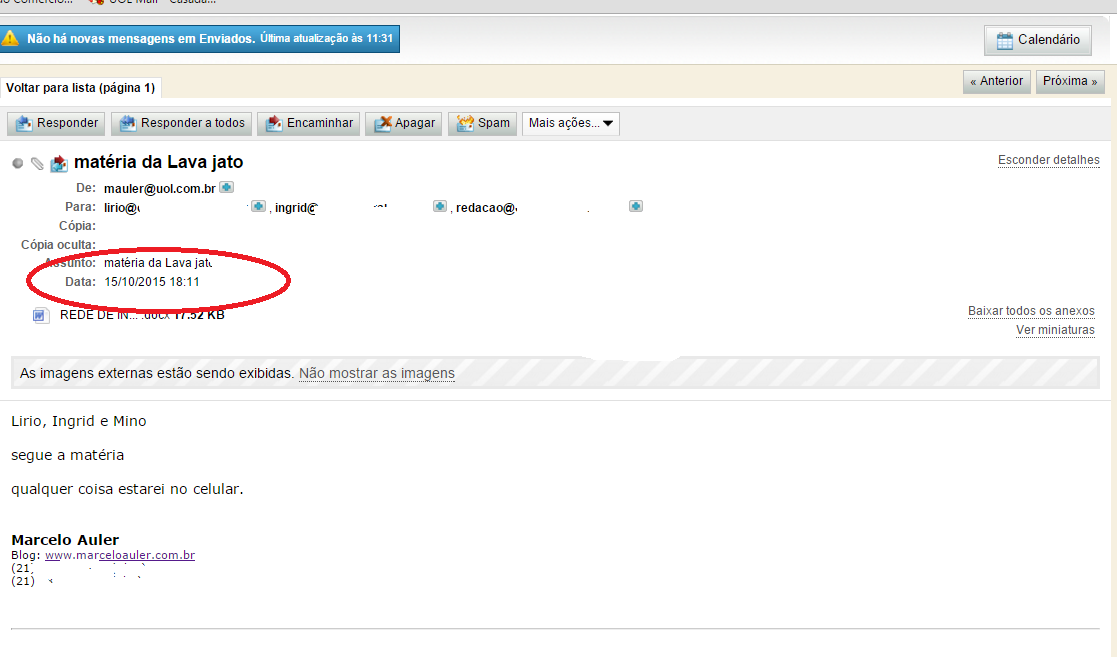Screen dimensions: 1117x657
Task: Open the Mais ações dropdown
Action: point(571,123)
